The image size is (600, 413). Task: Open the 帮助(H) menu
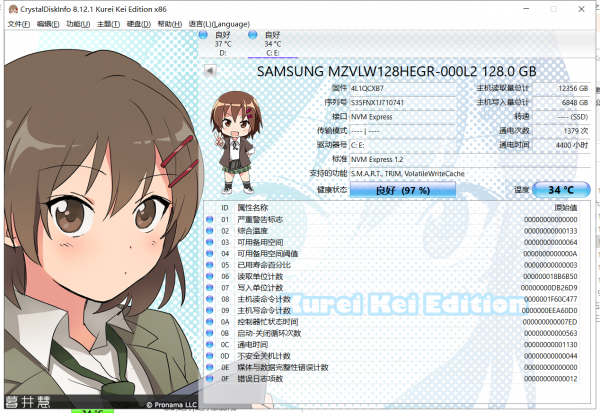pyautogui.click(x=170, y=24)
